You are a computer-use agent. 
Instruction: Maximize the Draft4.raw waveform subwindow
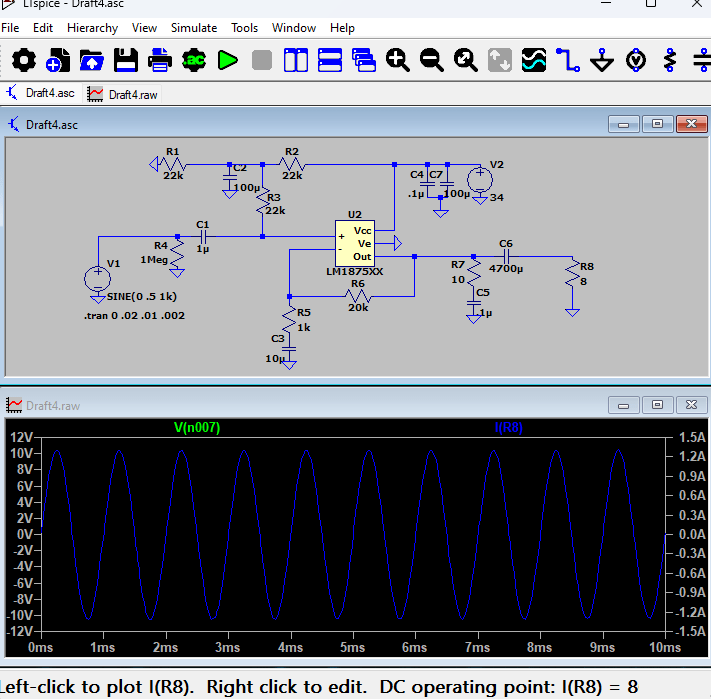click(657, 405)
